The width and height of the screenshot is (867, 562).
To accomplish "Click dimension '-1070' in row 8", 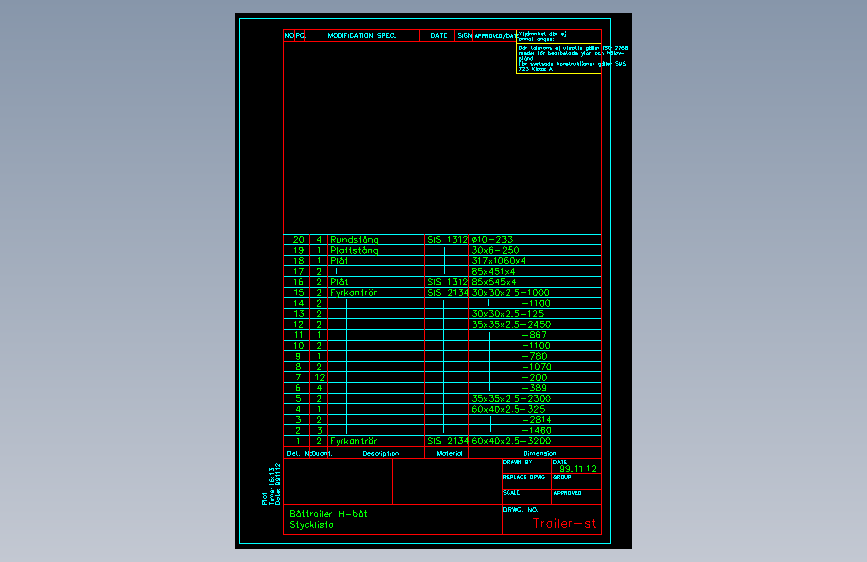I will 536,367.
